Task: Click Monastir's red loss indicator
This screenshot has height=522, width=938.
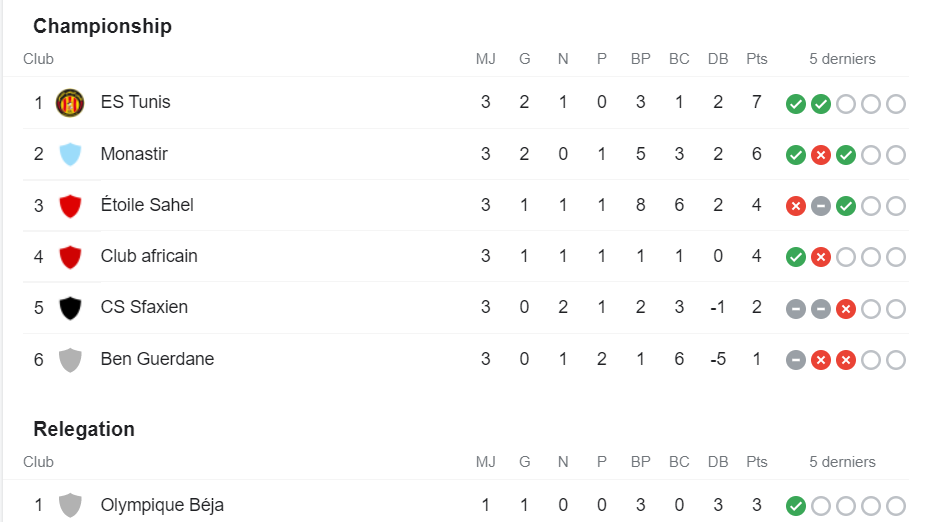Action: [x=821, y=155]
